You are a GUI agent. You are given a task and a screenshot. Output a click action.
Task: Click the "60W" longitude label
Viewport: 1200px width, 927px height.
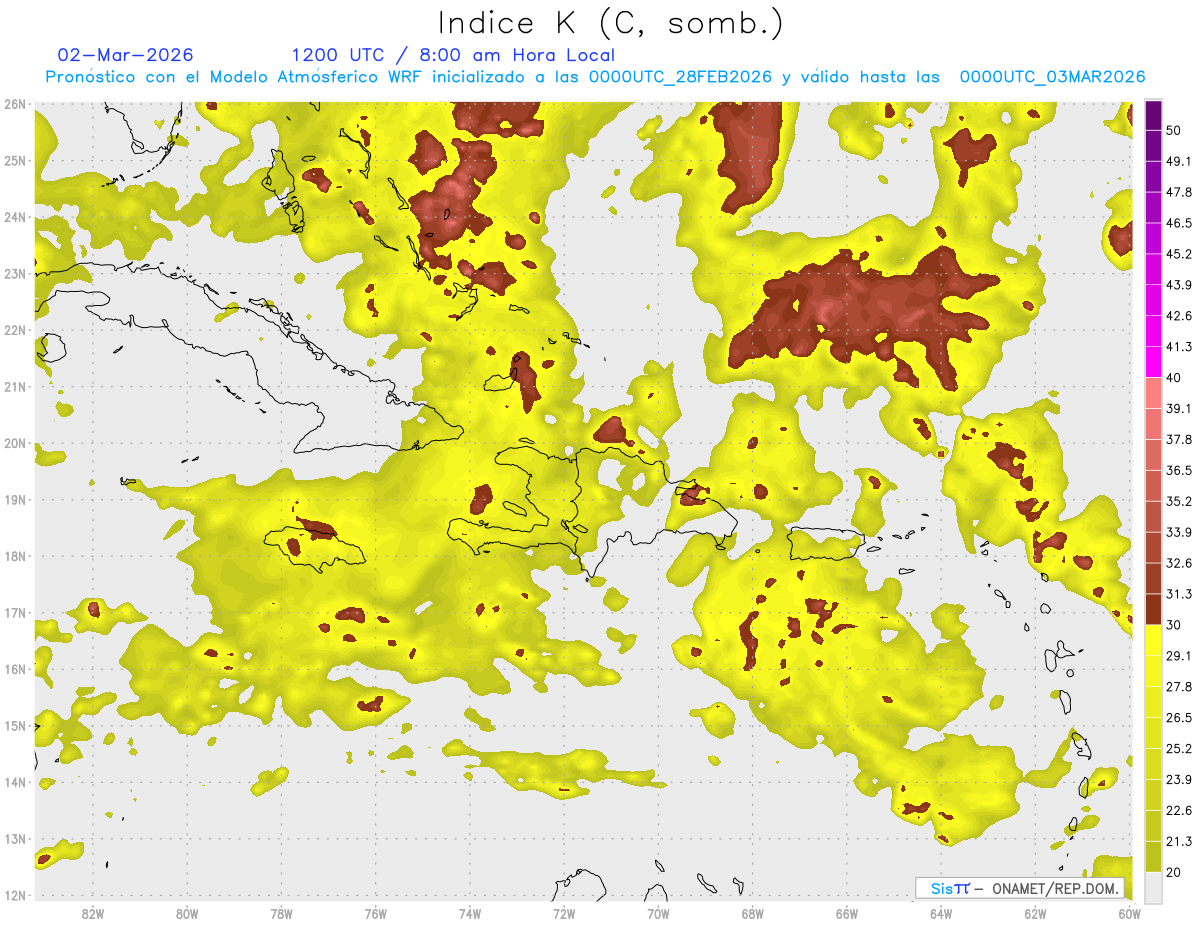1130,914
